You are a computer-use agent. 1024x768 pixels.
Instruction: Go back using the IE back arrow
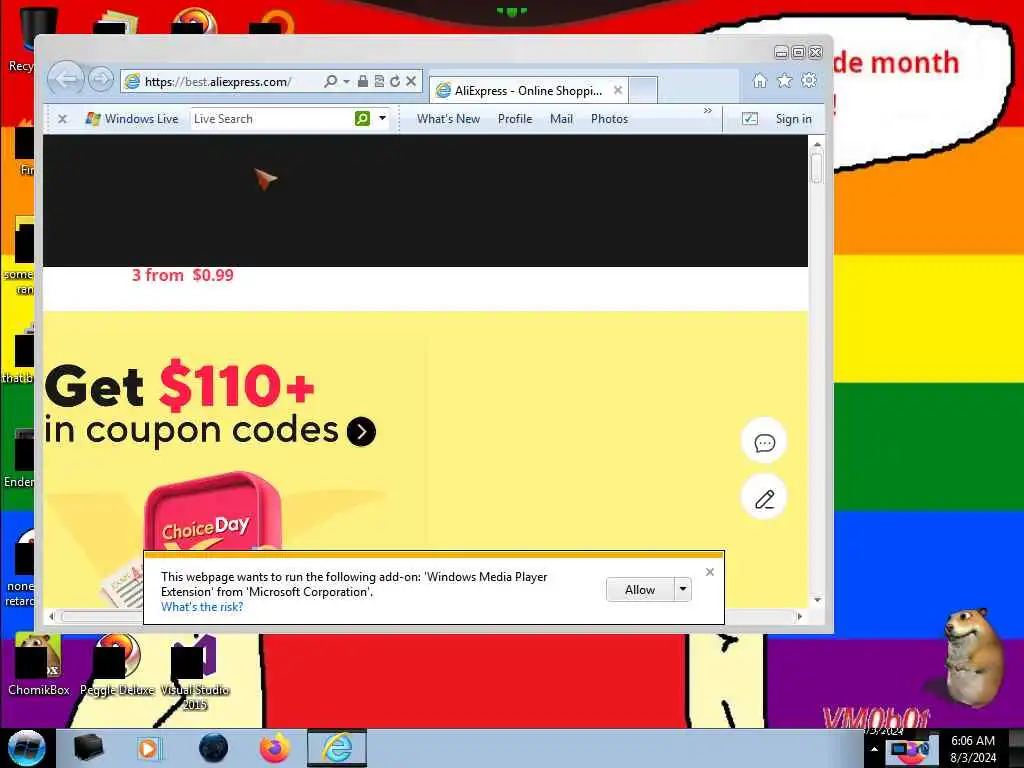(x=66, y=80)
